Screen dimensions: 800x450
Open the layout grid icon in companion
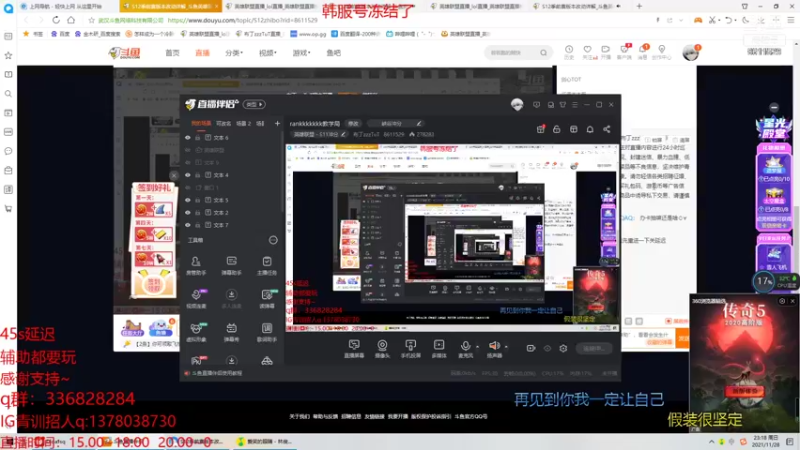coord(573,129)
